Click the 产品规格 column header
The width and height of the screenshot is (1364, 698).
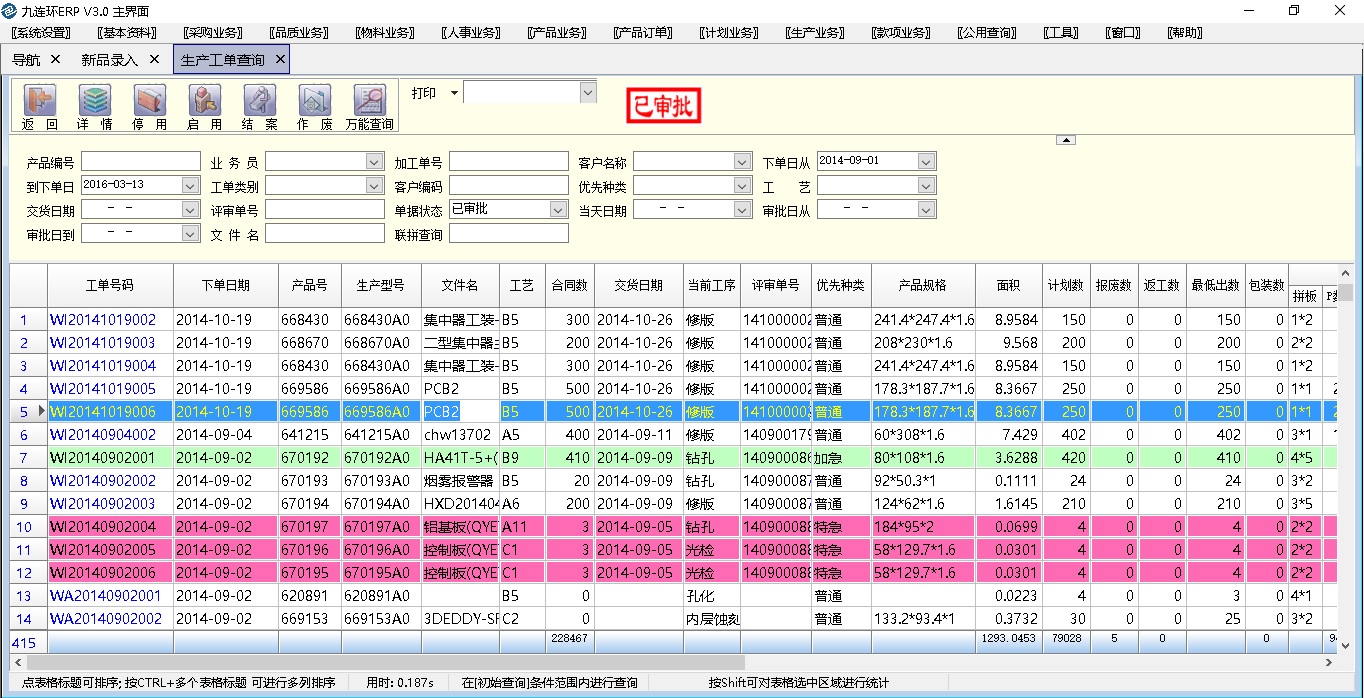pyautogui.click(x=923, y=285)
